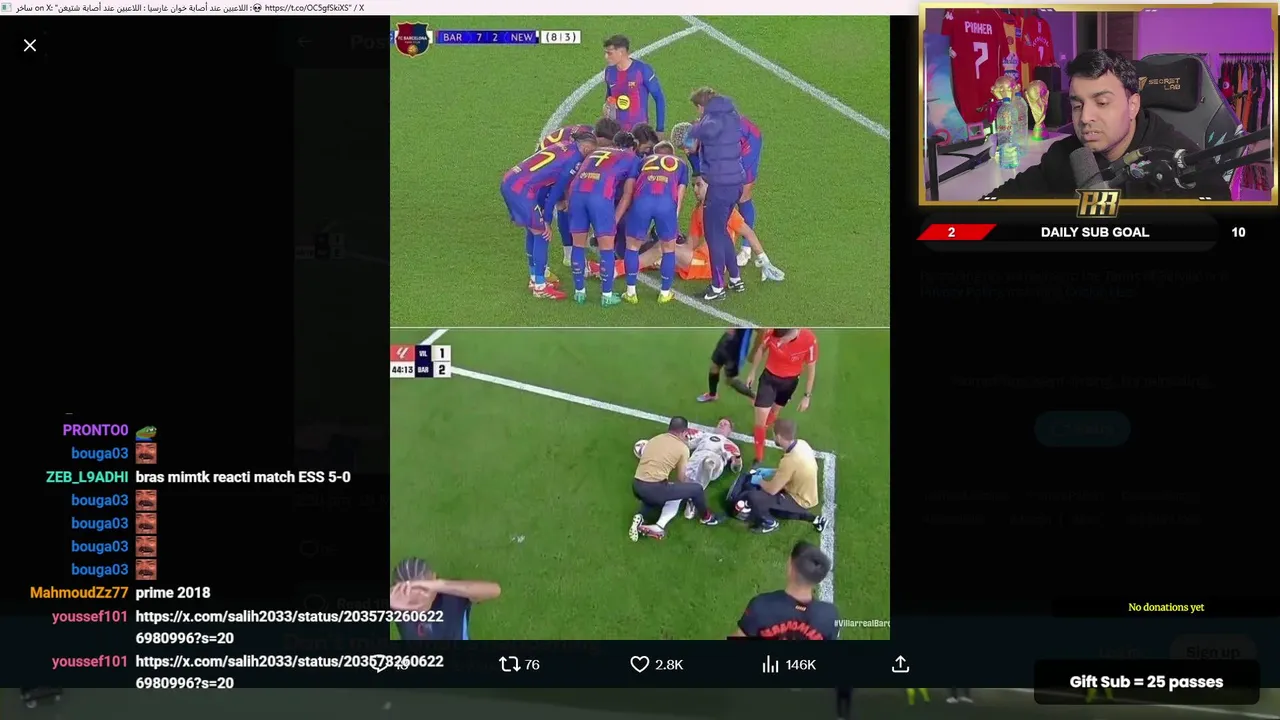This screenshot has height=720, width=1280.
Task: Click ZEB_L9ADHI's username in chat
Action: [x=87, y=477]
